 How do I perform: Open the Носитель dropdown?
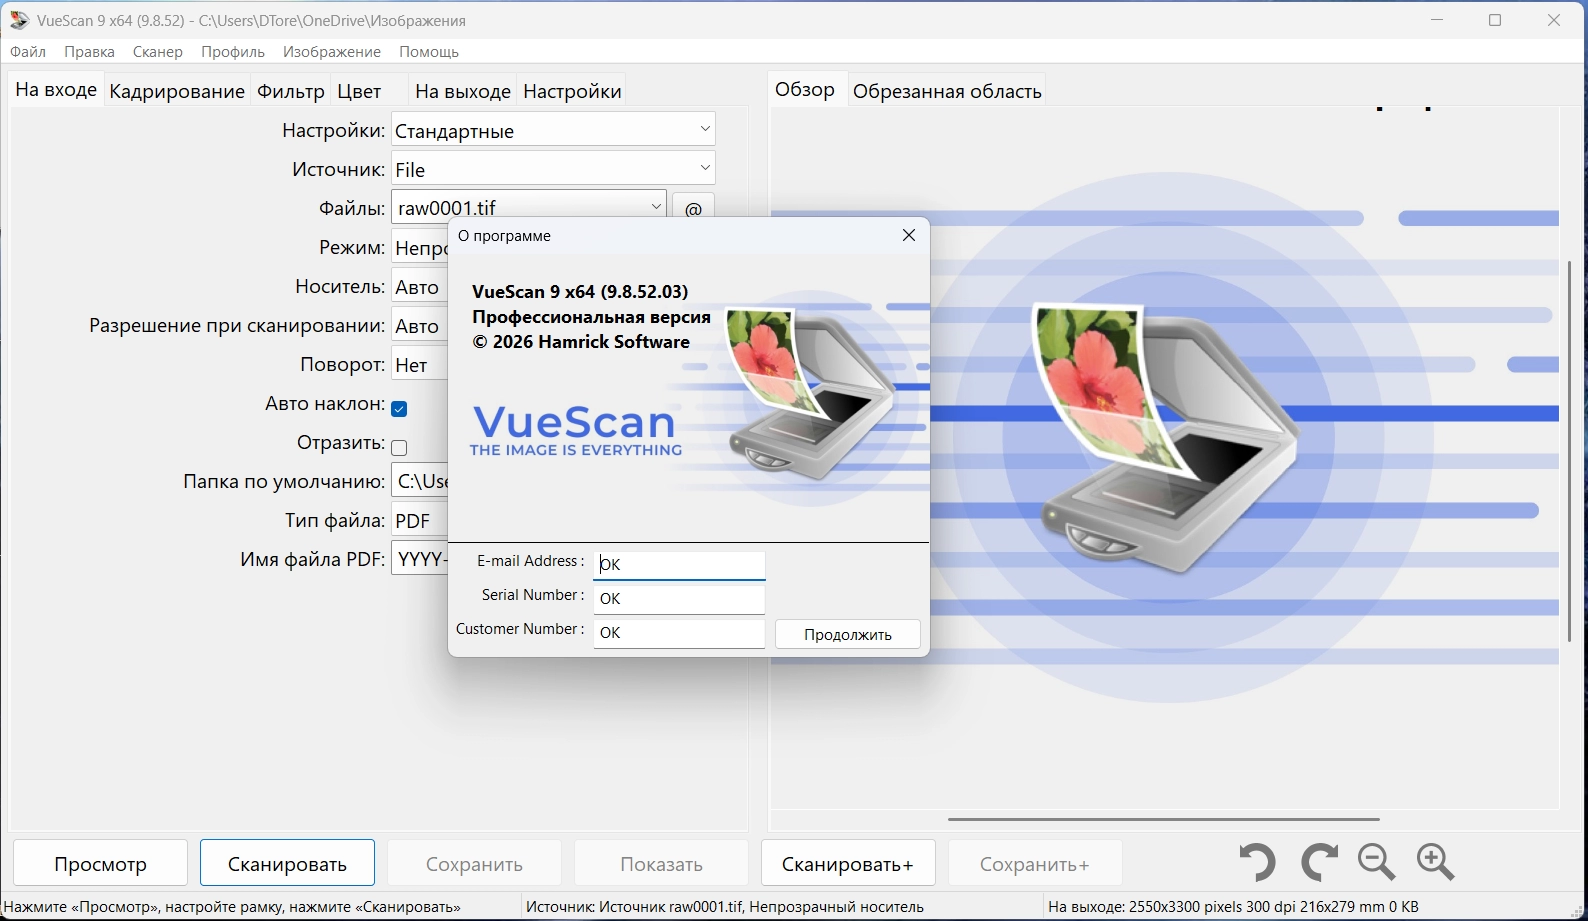point(420,287)
